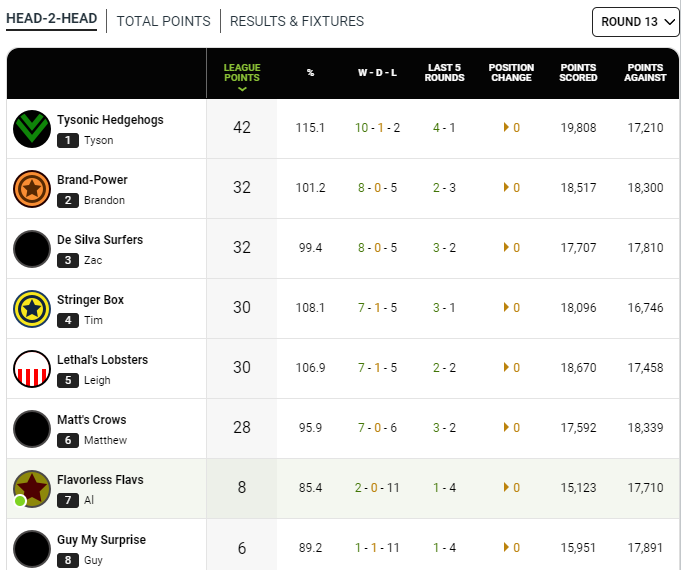Click points scored value 15,123

(578, 487)
